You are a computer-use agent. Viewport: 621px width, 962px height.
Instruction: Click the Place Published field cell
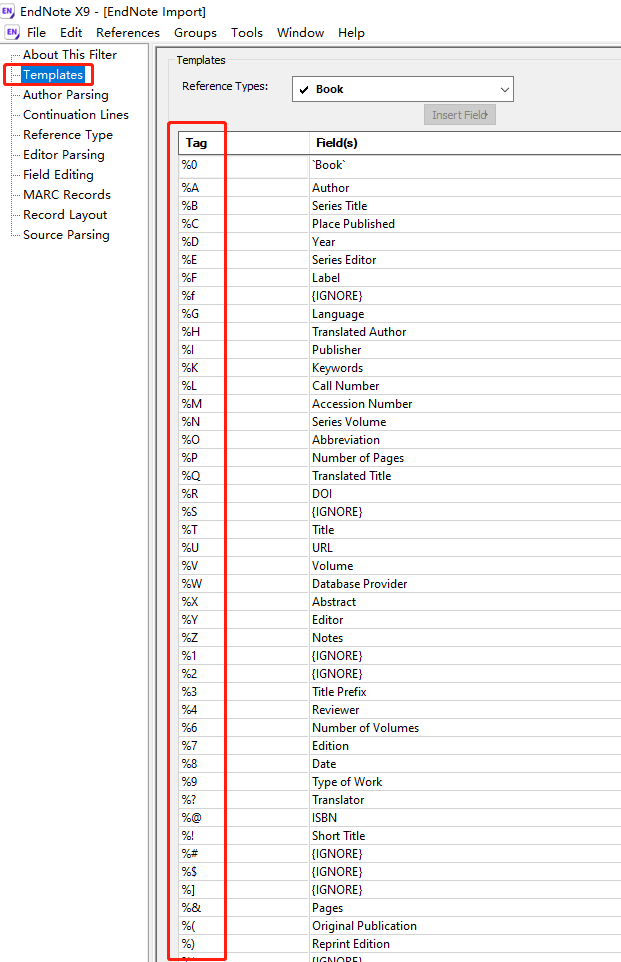[465, 224]
